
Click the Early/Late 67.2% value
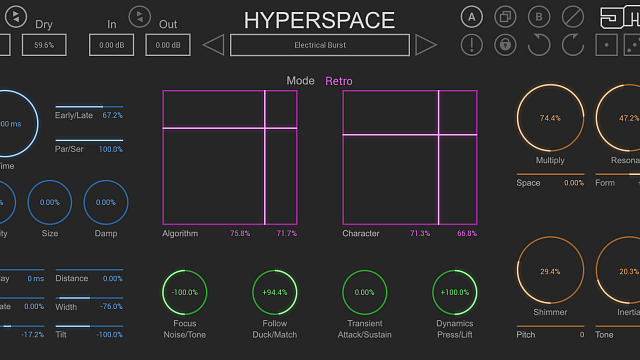(112, 116)
